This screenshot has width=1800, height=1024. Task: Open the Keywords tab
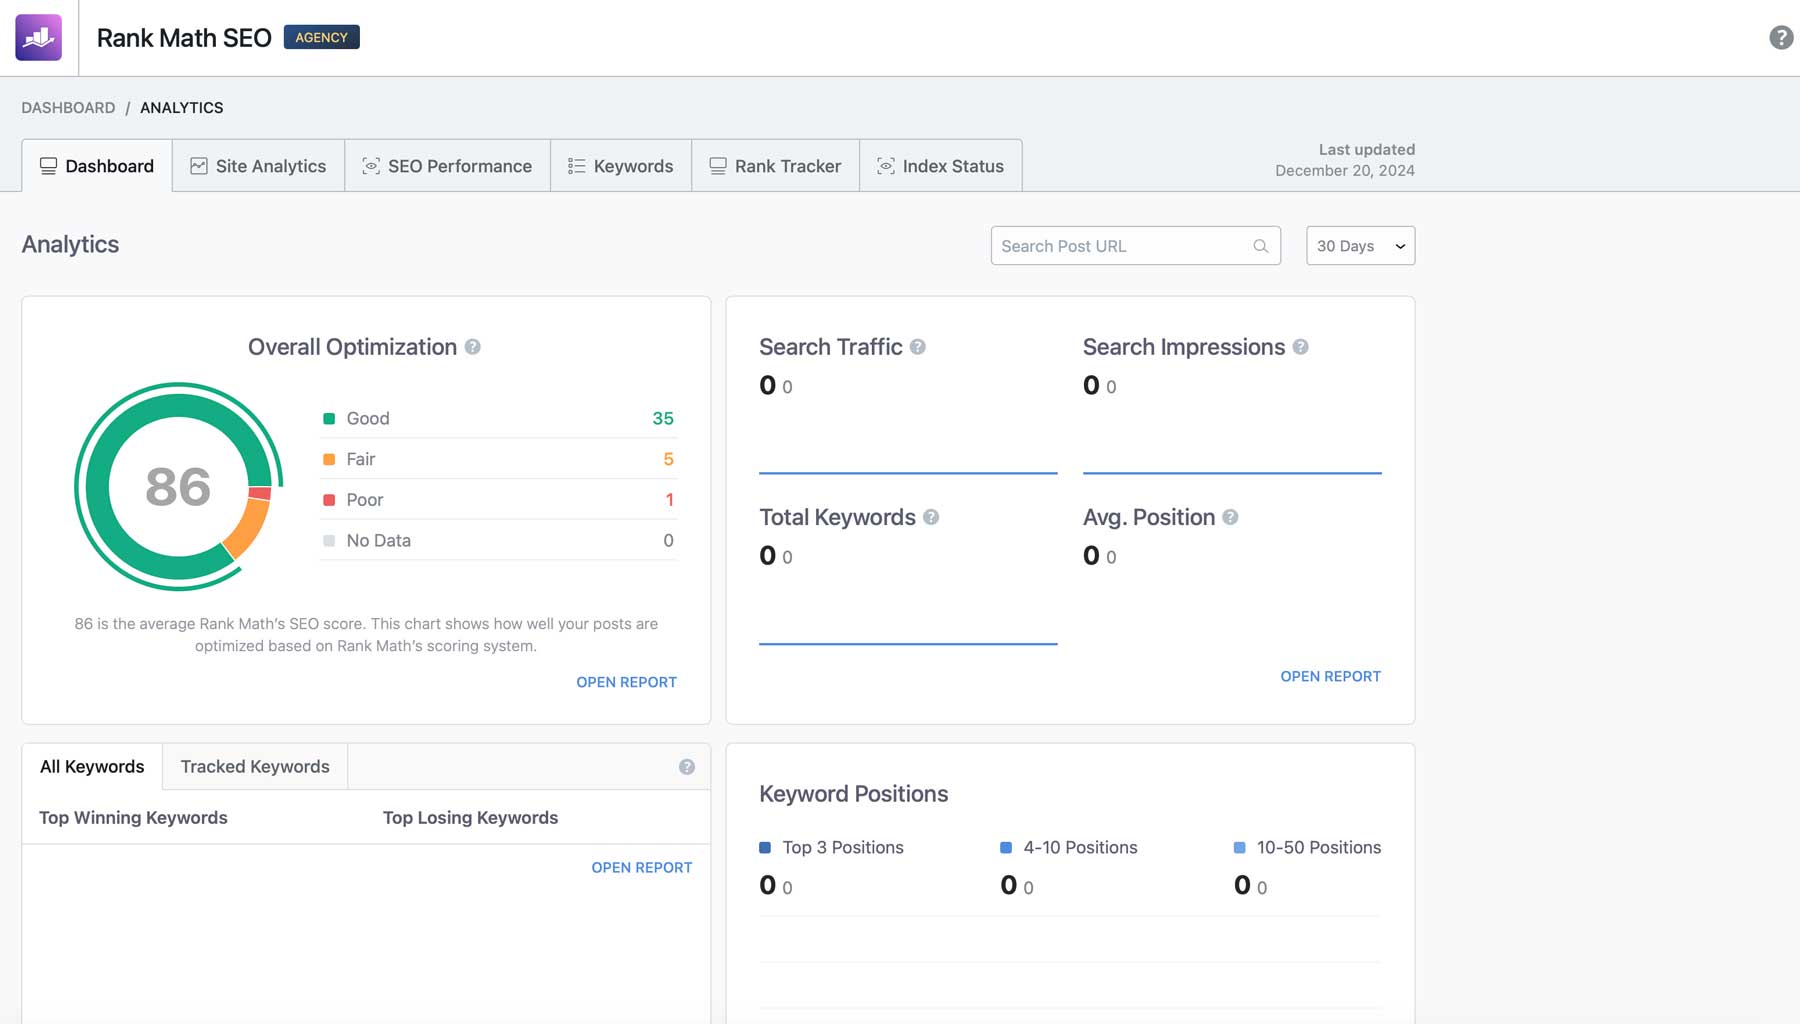[x=620, y=165]
